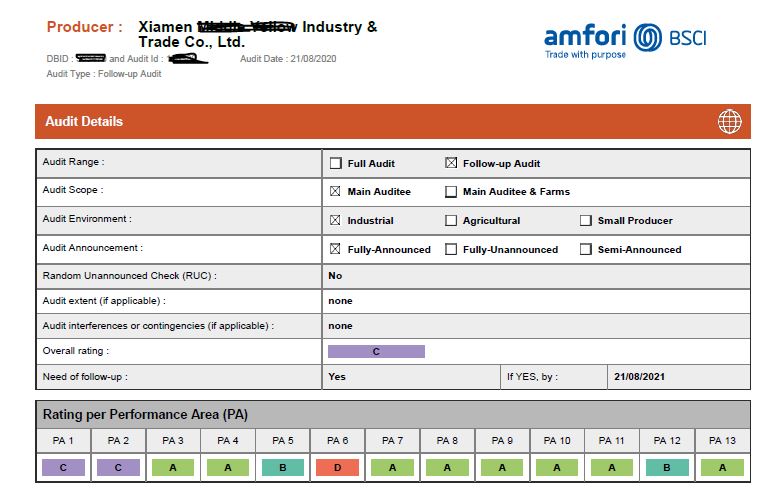Toggle the Main Auditee checkbox

335,191
